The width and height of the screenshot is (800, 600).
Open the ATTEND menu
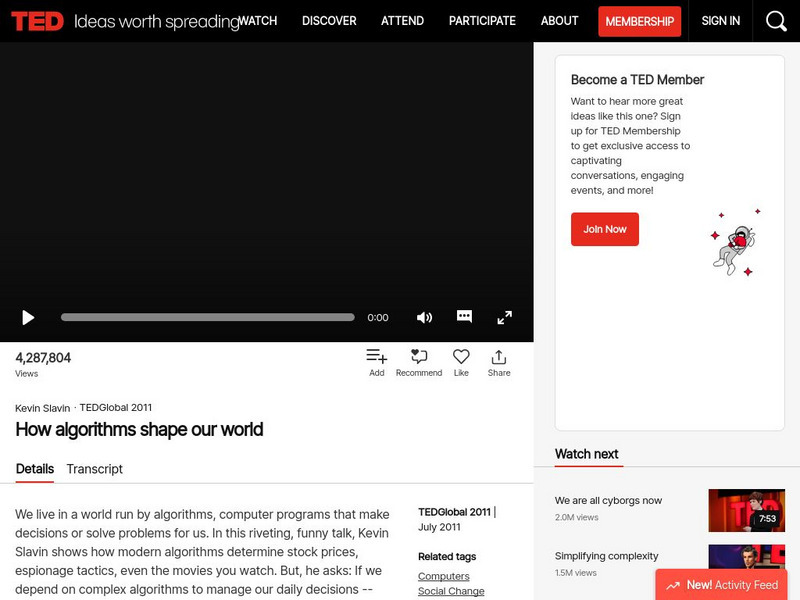(403, 21)
